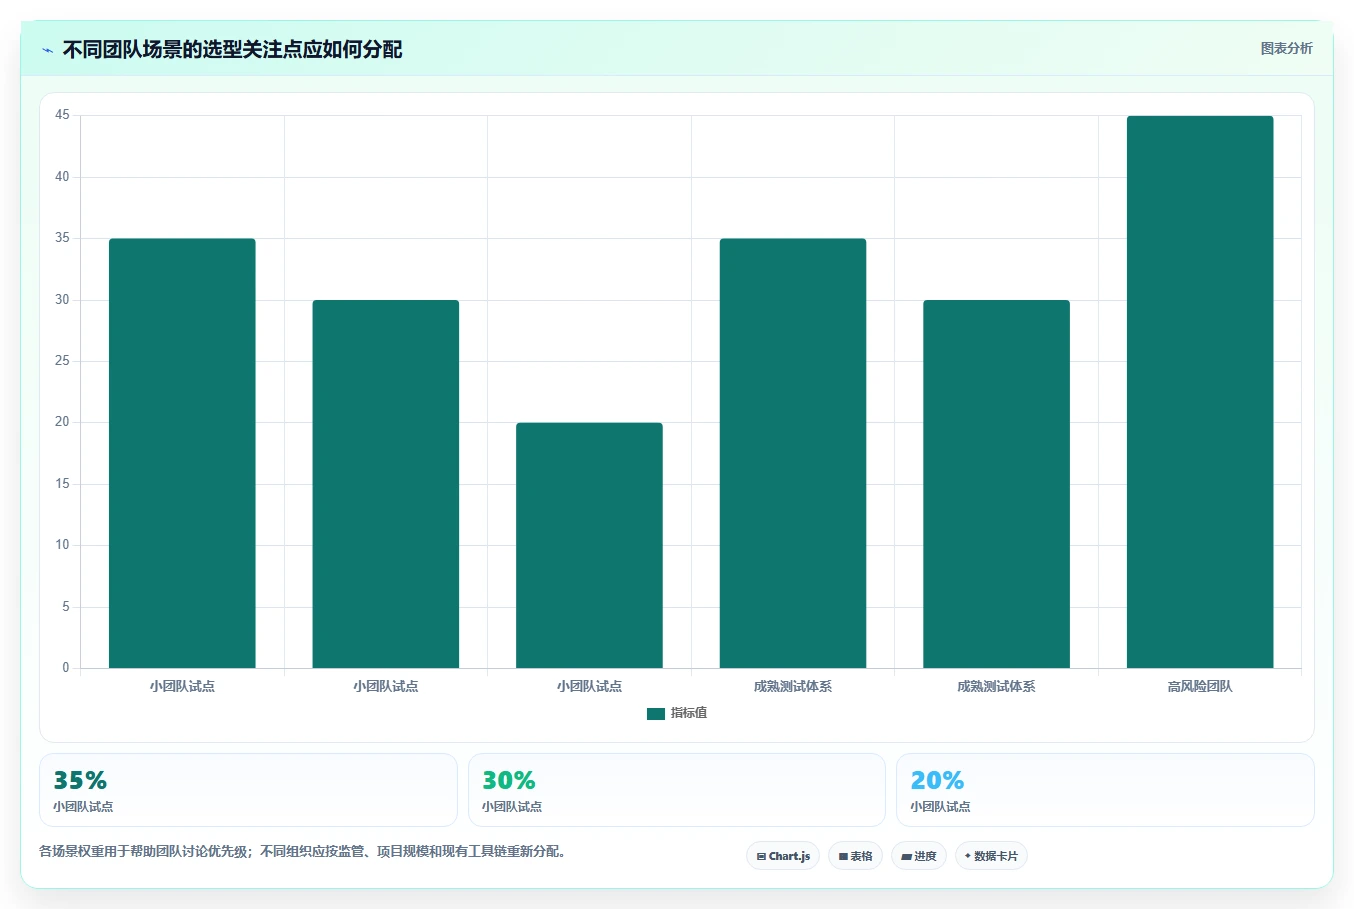Select the Chart.js tag
This screenshot has width=1354, height=909.
[783, 856]
